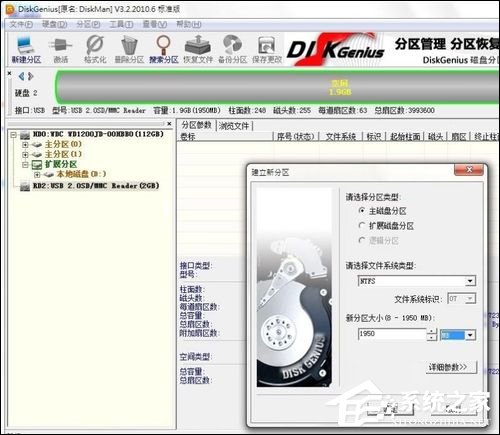This screenshot has width=500, height=435.
Task: Open the 工具 Tools menu
Action: 121,24
